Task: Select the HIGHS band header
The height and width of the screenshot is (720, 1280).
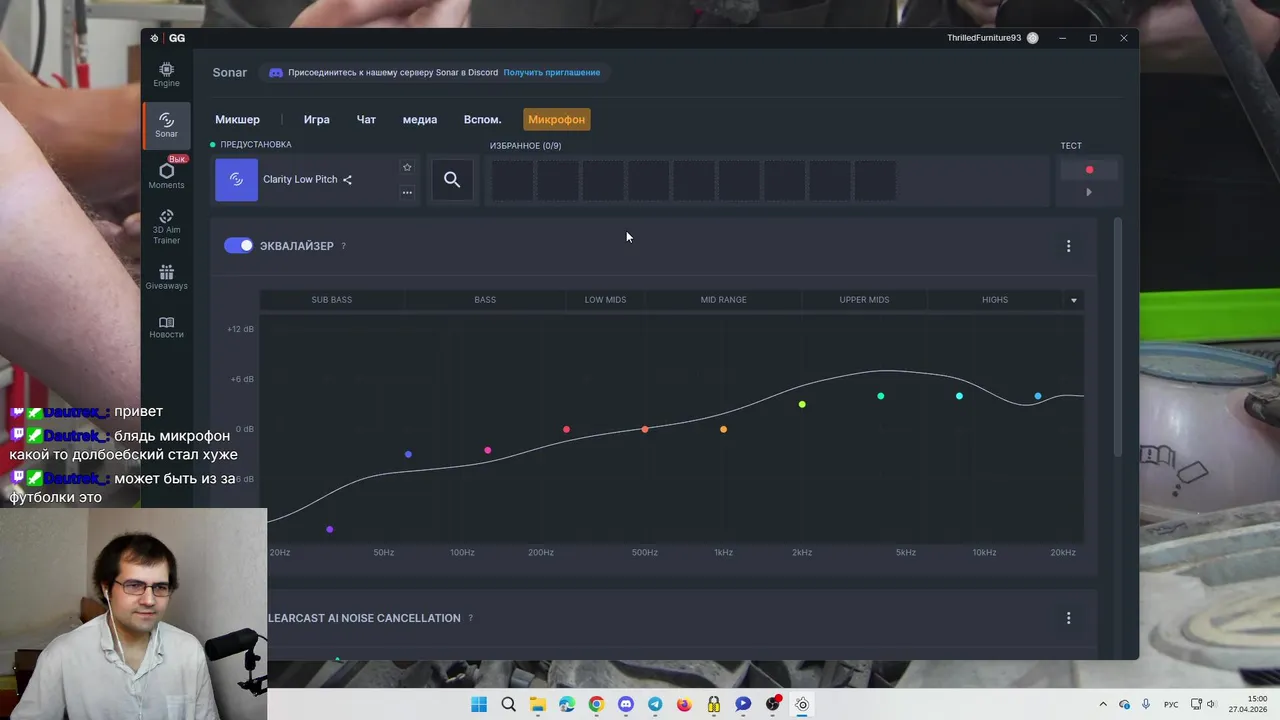Action: pos(995,300)
